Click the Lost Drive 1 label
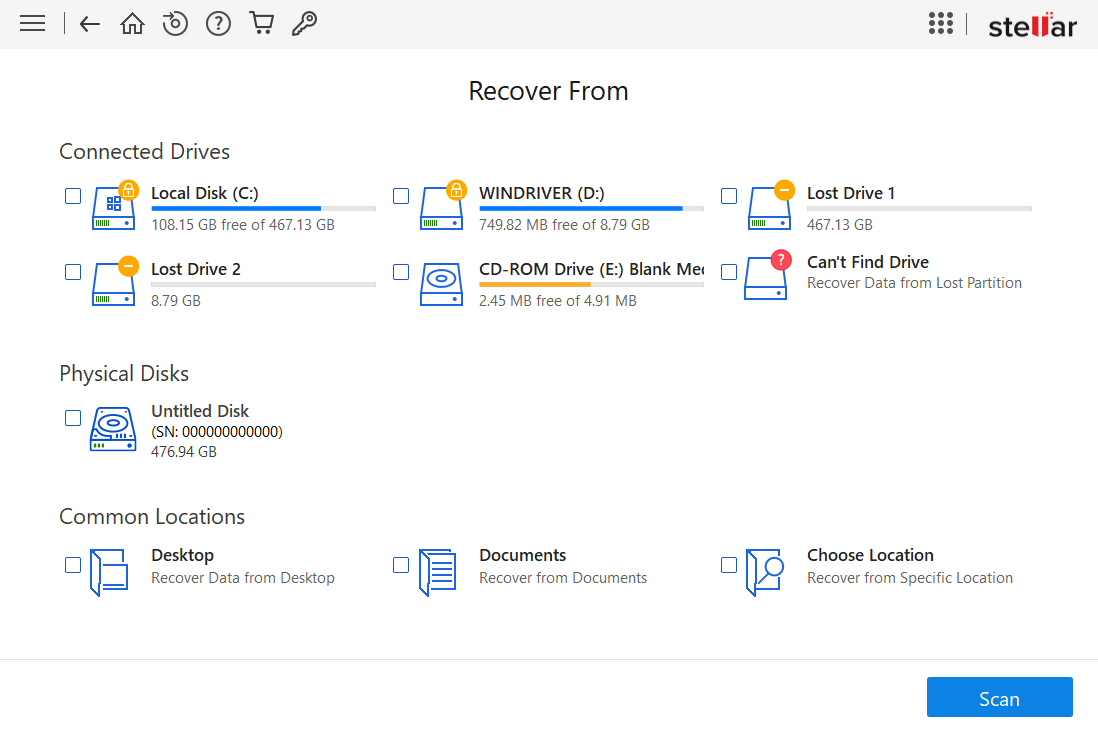1098x734 pixels. [x=851, y=193]
